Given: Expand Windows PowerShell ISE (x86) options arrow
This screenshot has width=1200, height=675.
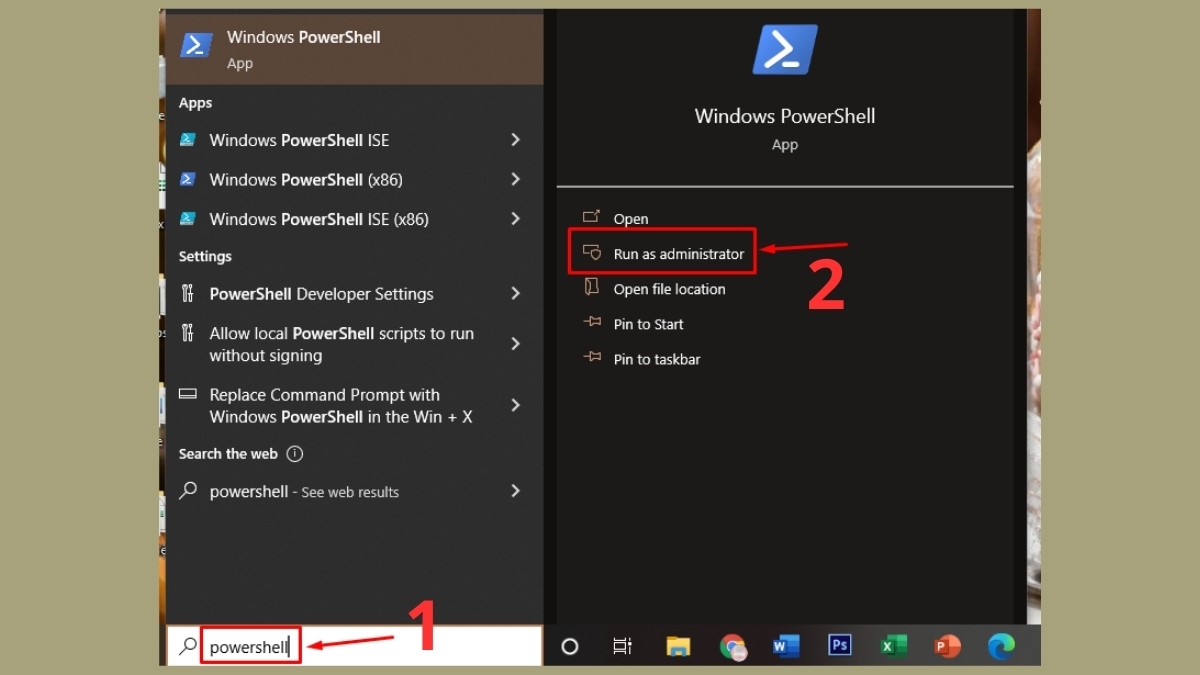Looking at the screenshot, I should click(x=515, y=219).
